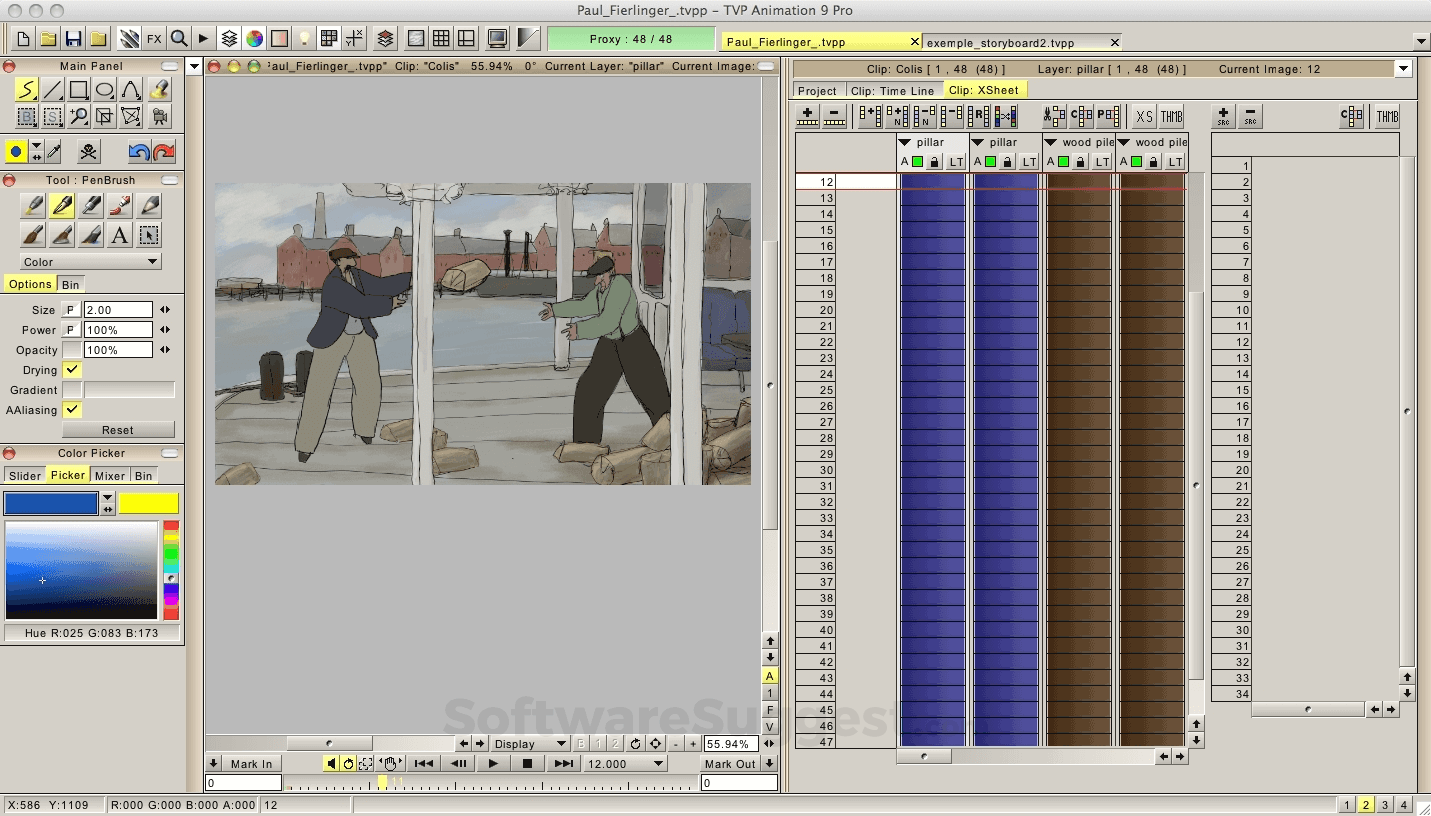Click the blue A-color swatch in Color Picker
Image resolution: width=1431 pixels, height=816 pixels.
coord(51,503)
